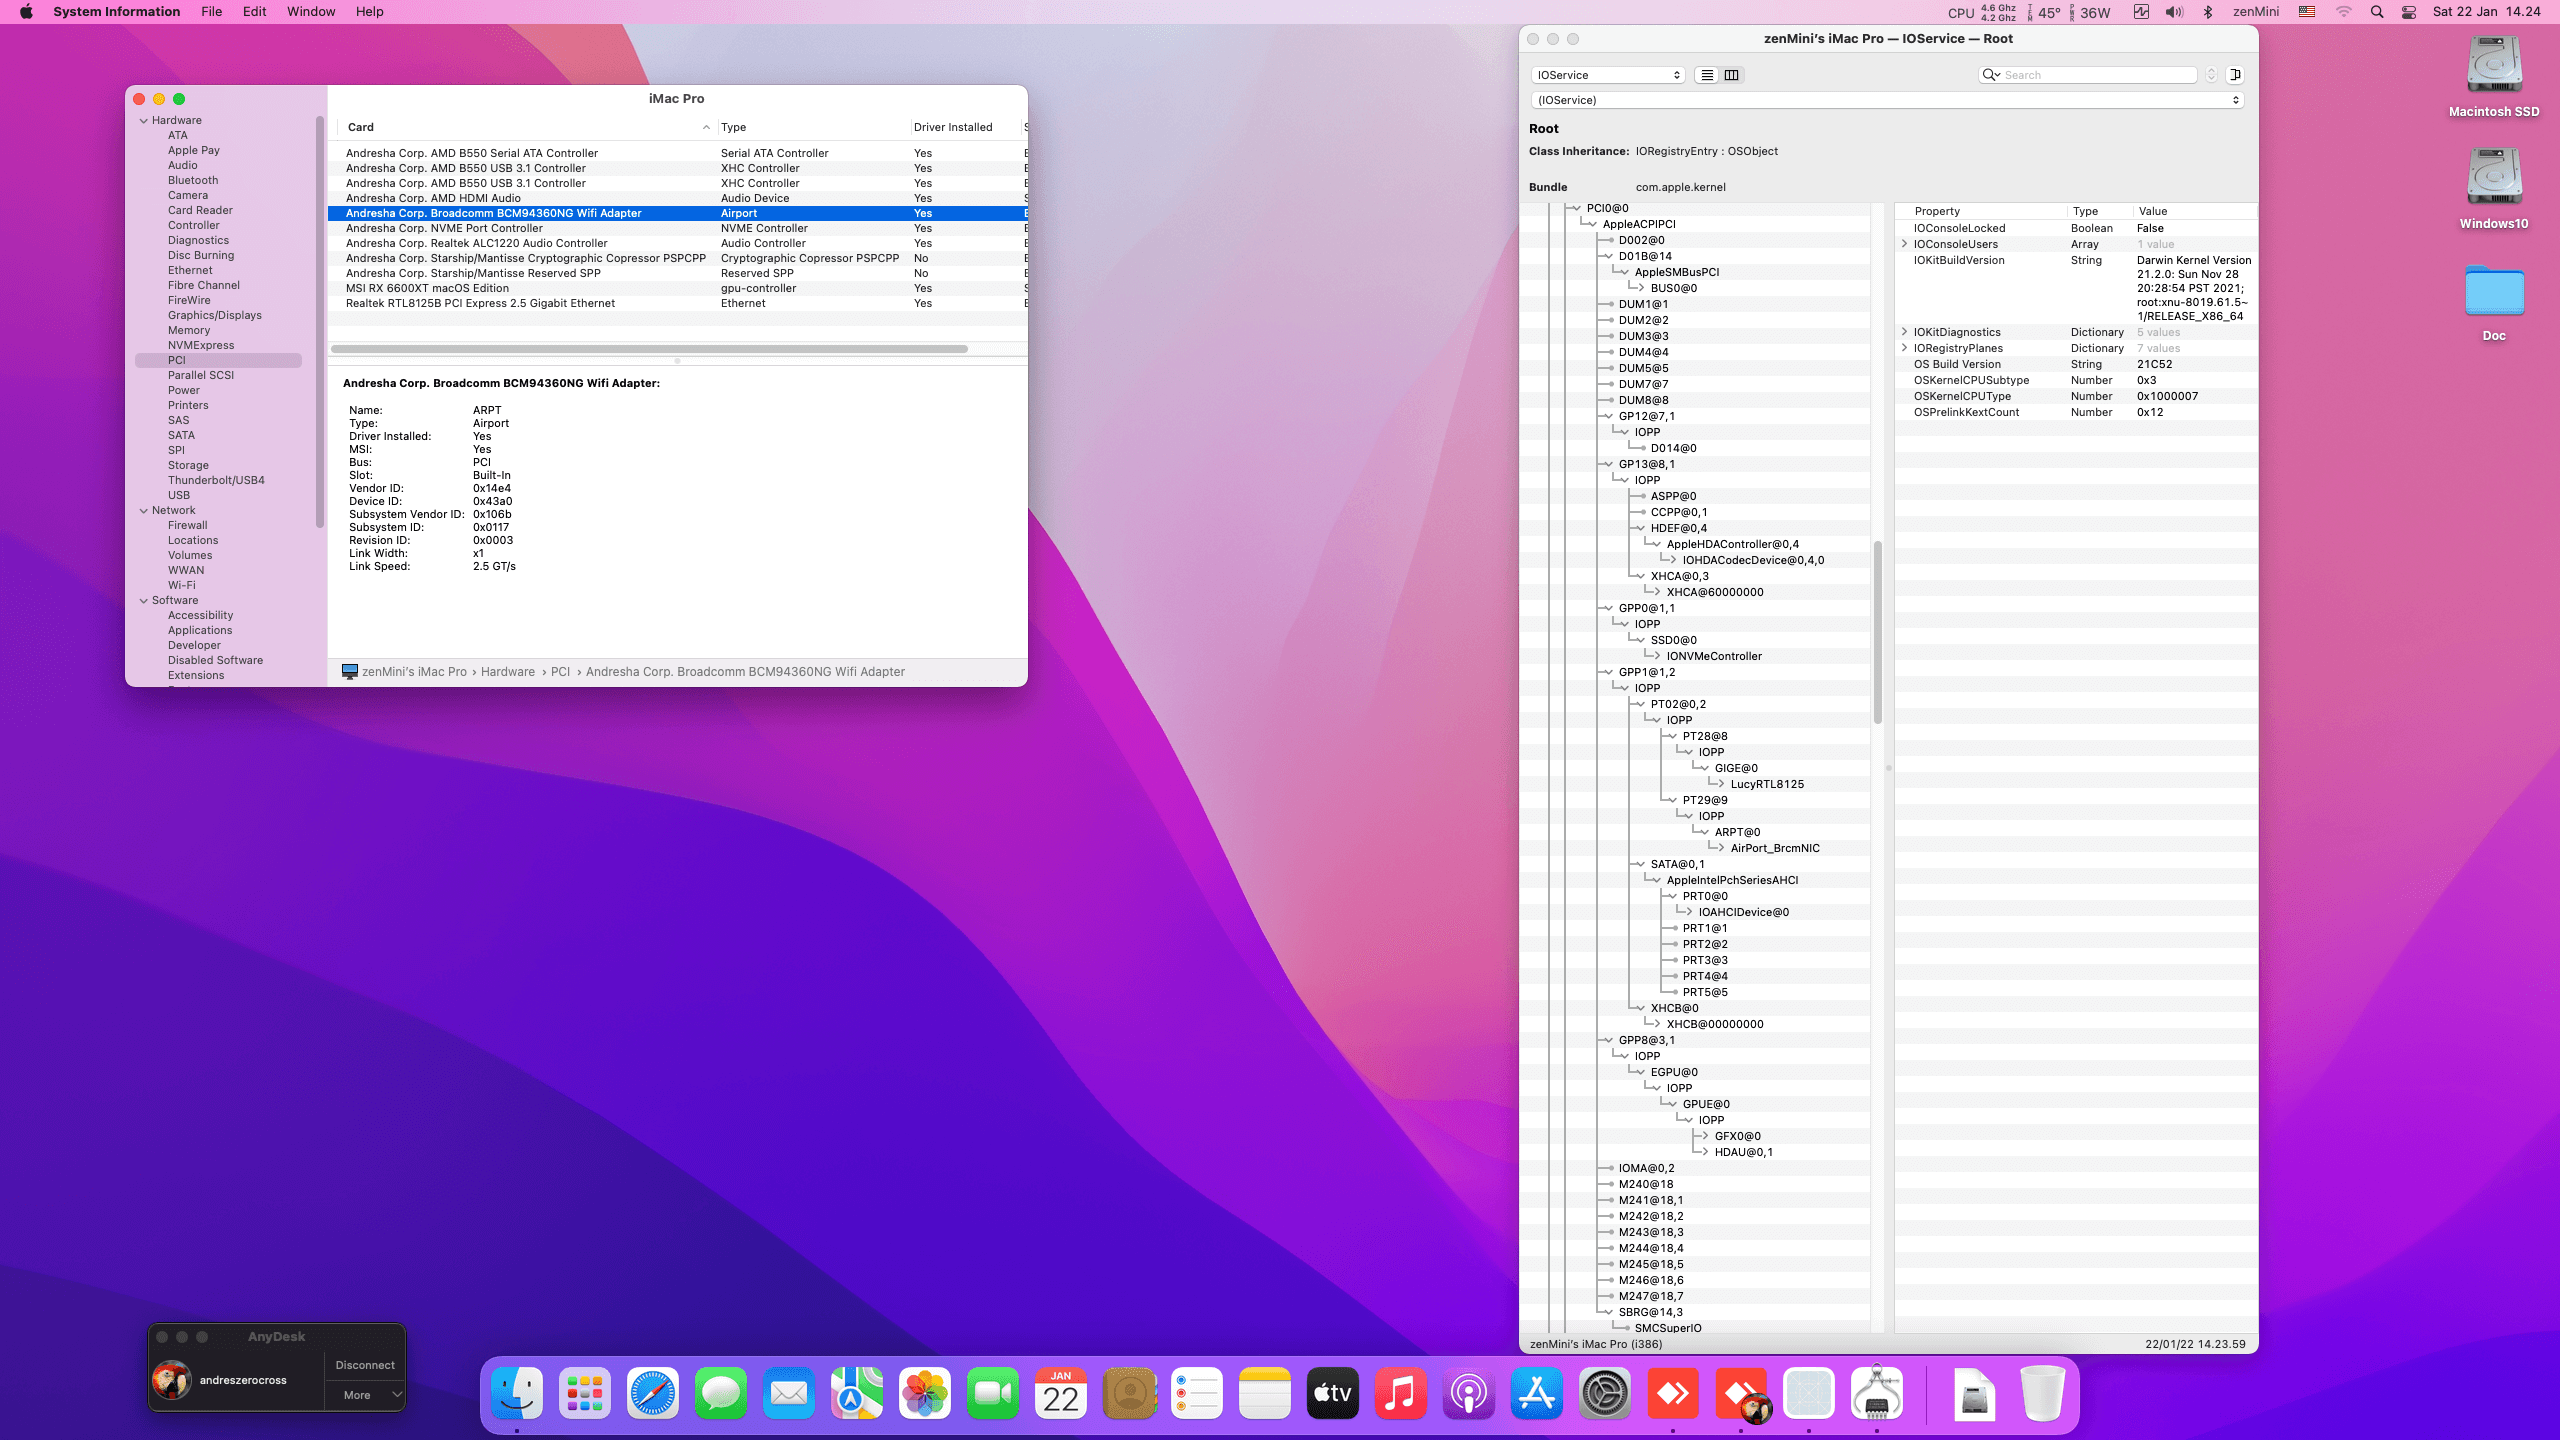
Task: Launch Safari from the Dock
Action: [653, 1393]
